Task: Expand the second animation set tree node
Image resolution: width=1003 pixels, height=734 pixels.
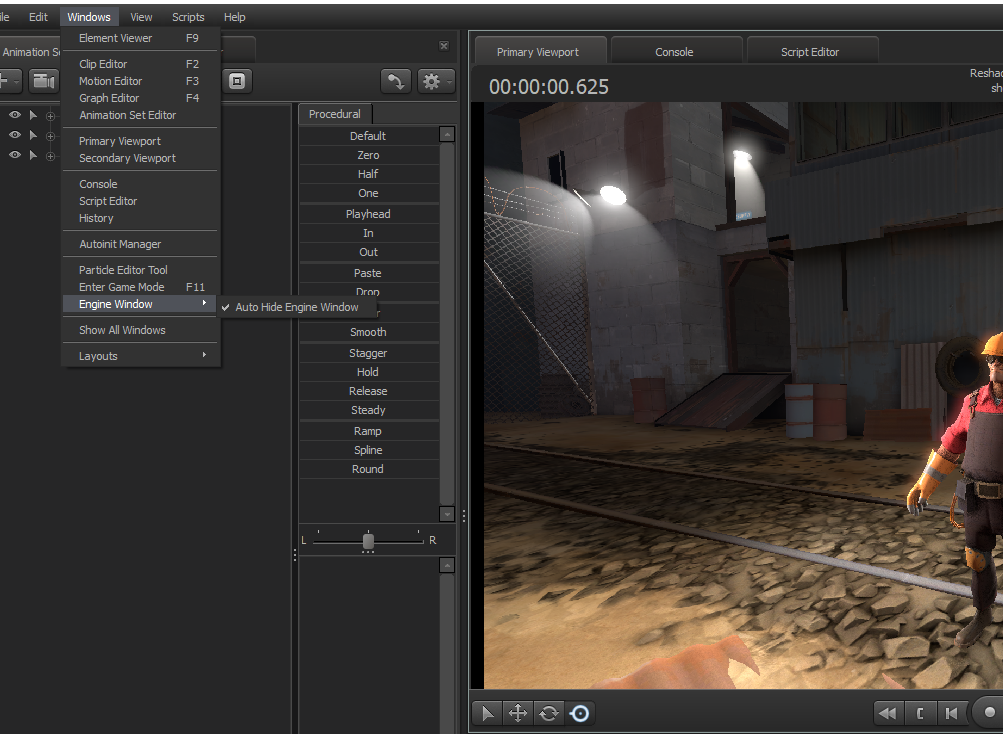Action: pyautogui.click(x=51, y=136)
